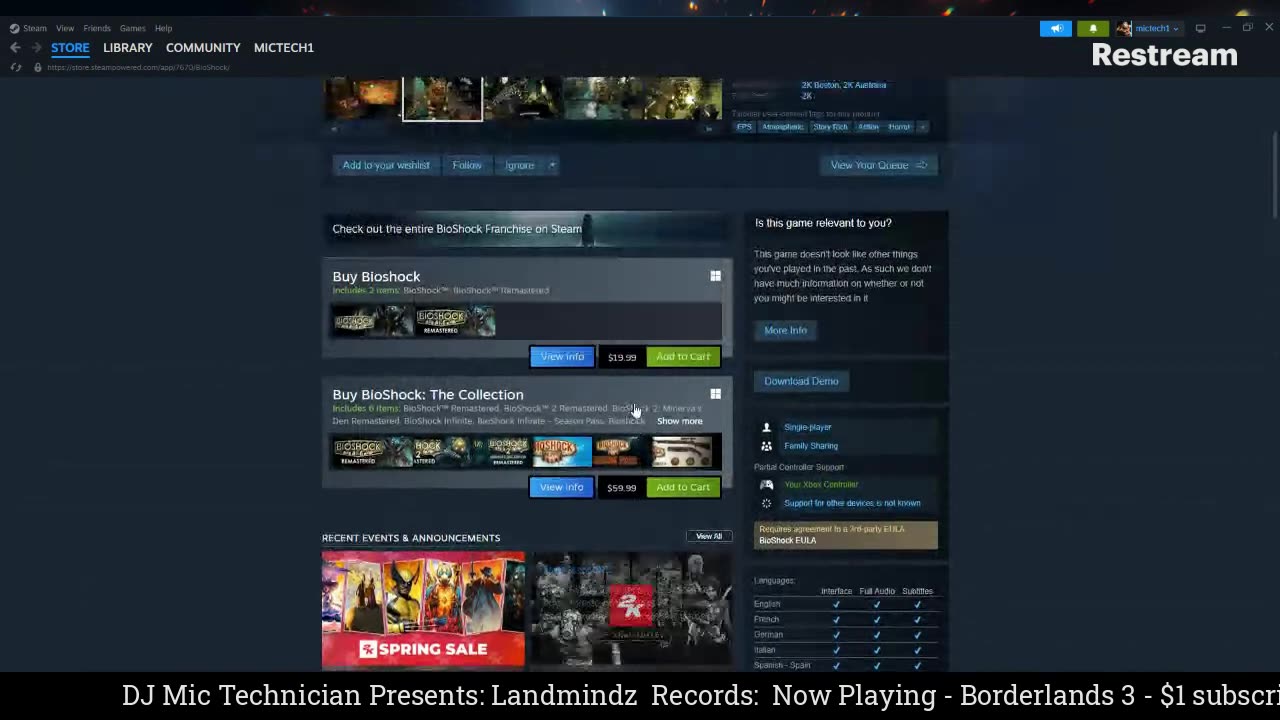Click the Big Picture monitor icon
Viewport: 1280px width, 720px height.
coord(1200,28)
